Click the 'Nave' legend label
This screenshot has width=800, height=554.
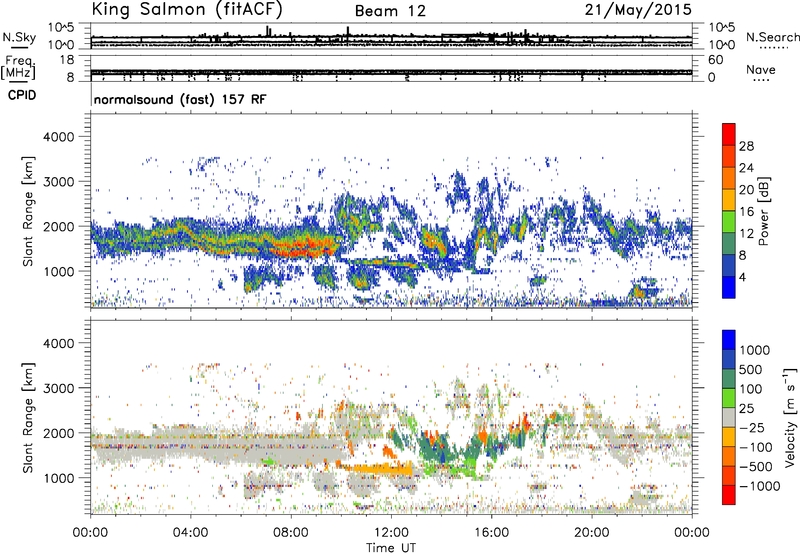(x=761, y=70)
